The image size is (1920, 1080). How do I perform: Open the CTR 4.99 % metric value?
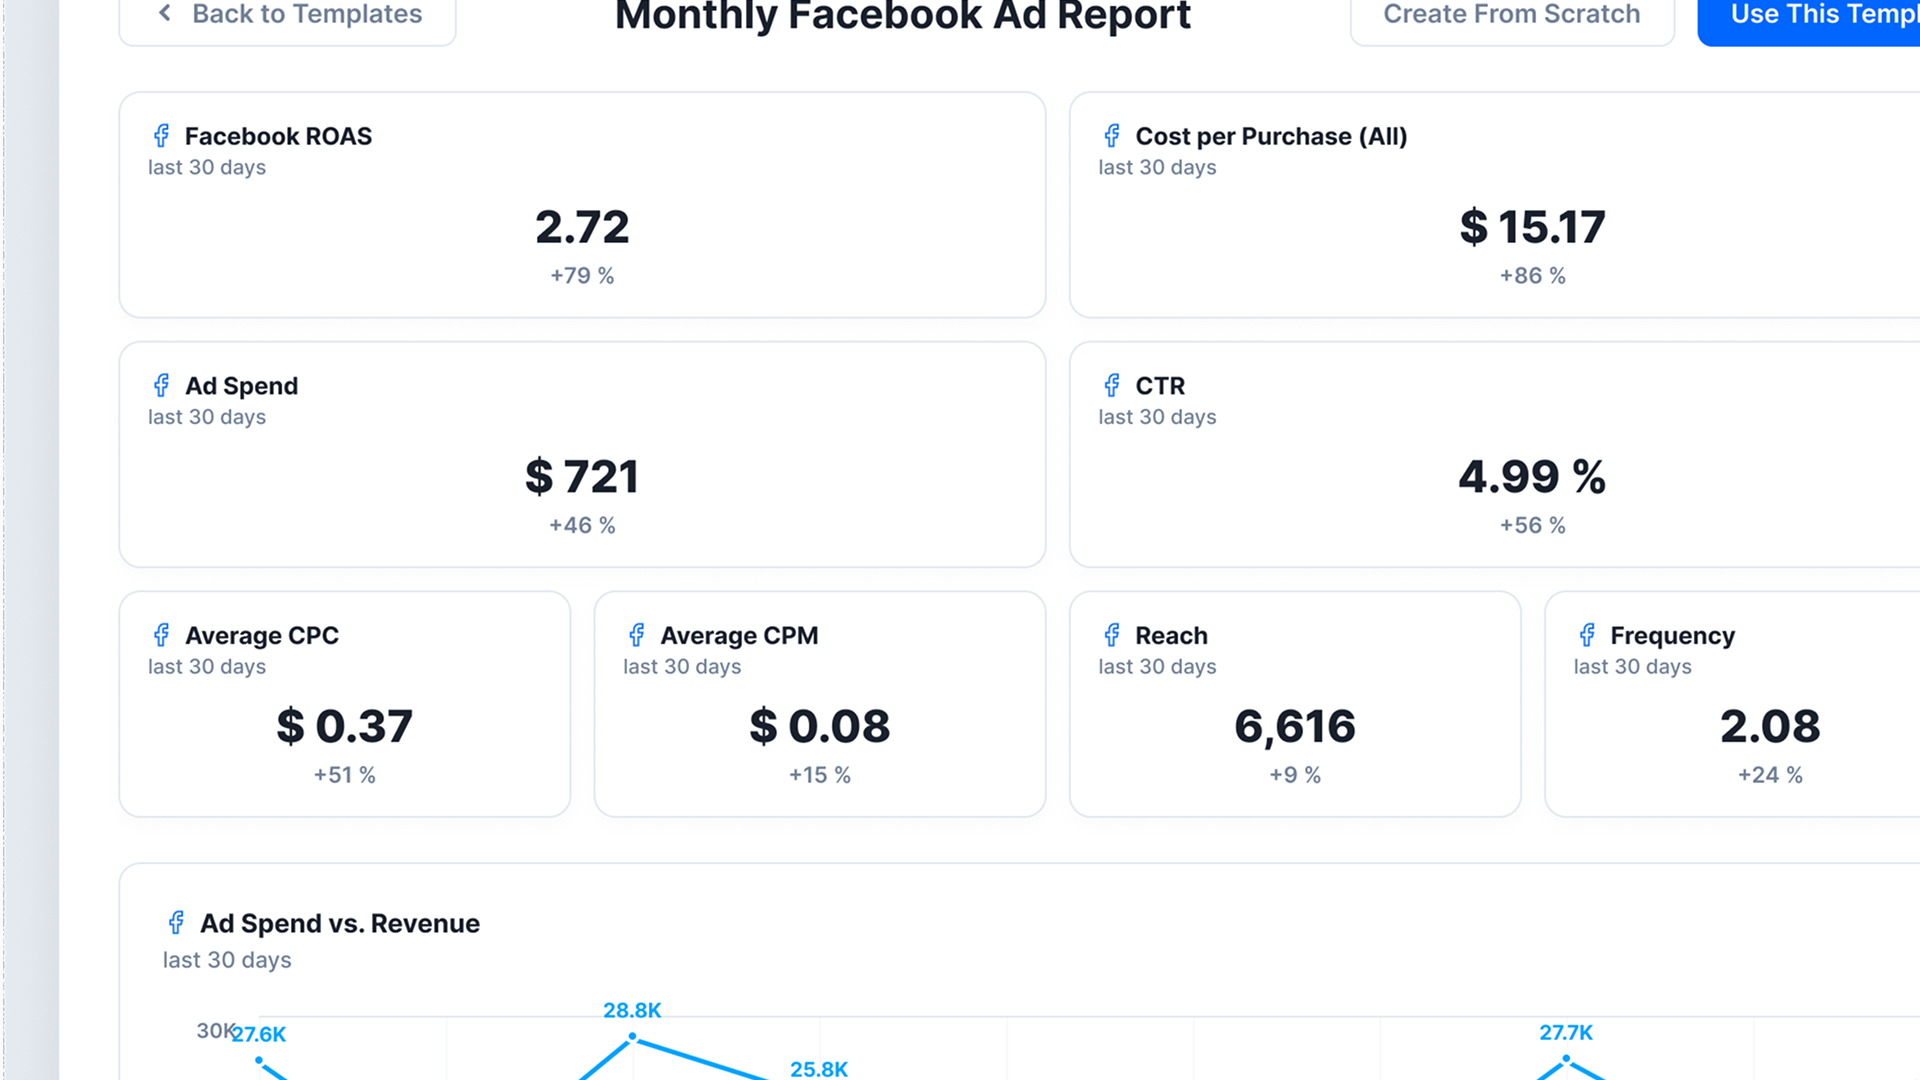point(1532,477)
